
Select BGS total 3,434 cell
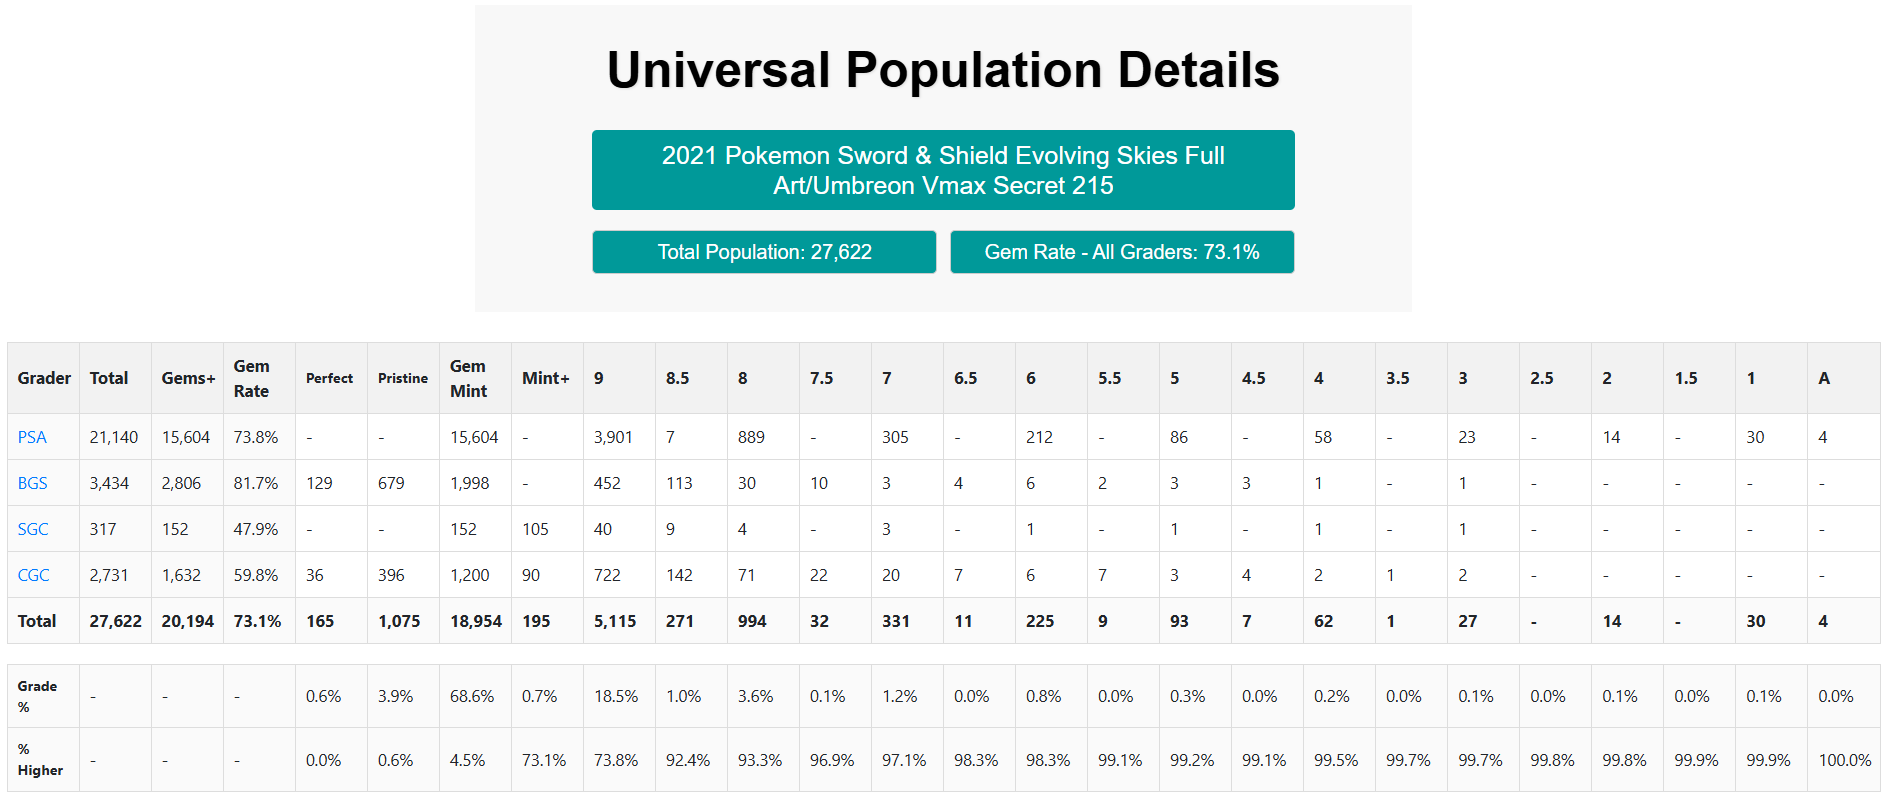109,483
